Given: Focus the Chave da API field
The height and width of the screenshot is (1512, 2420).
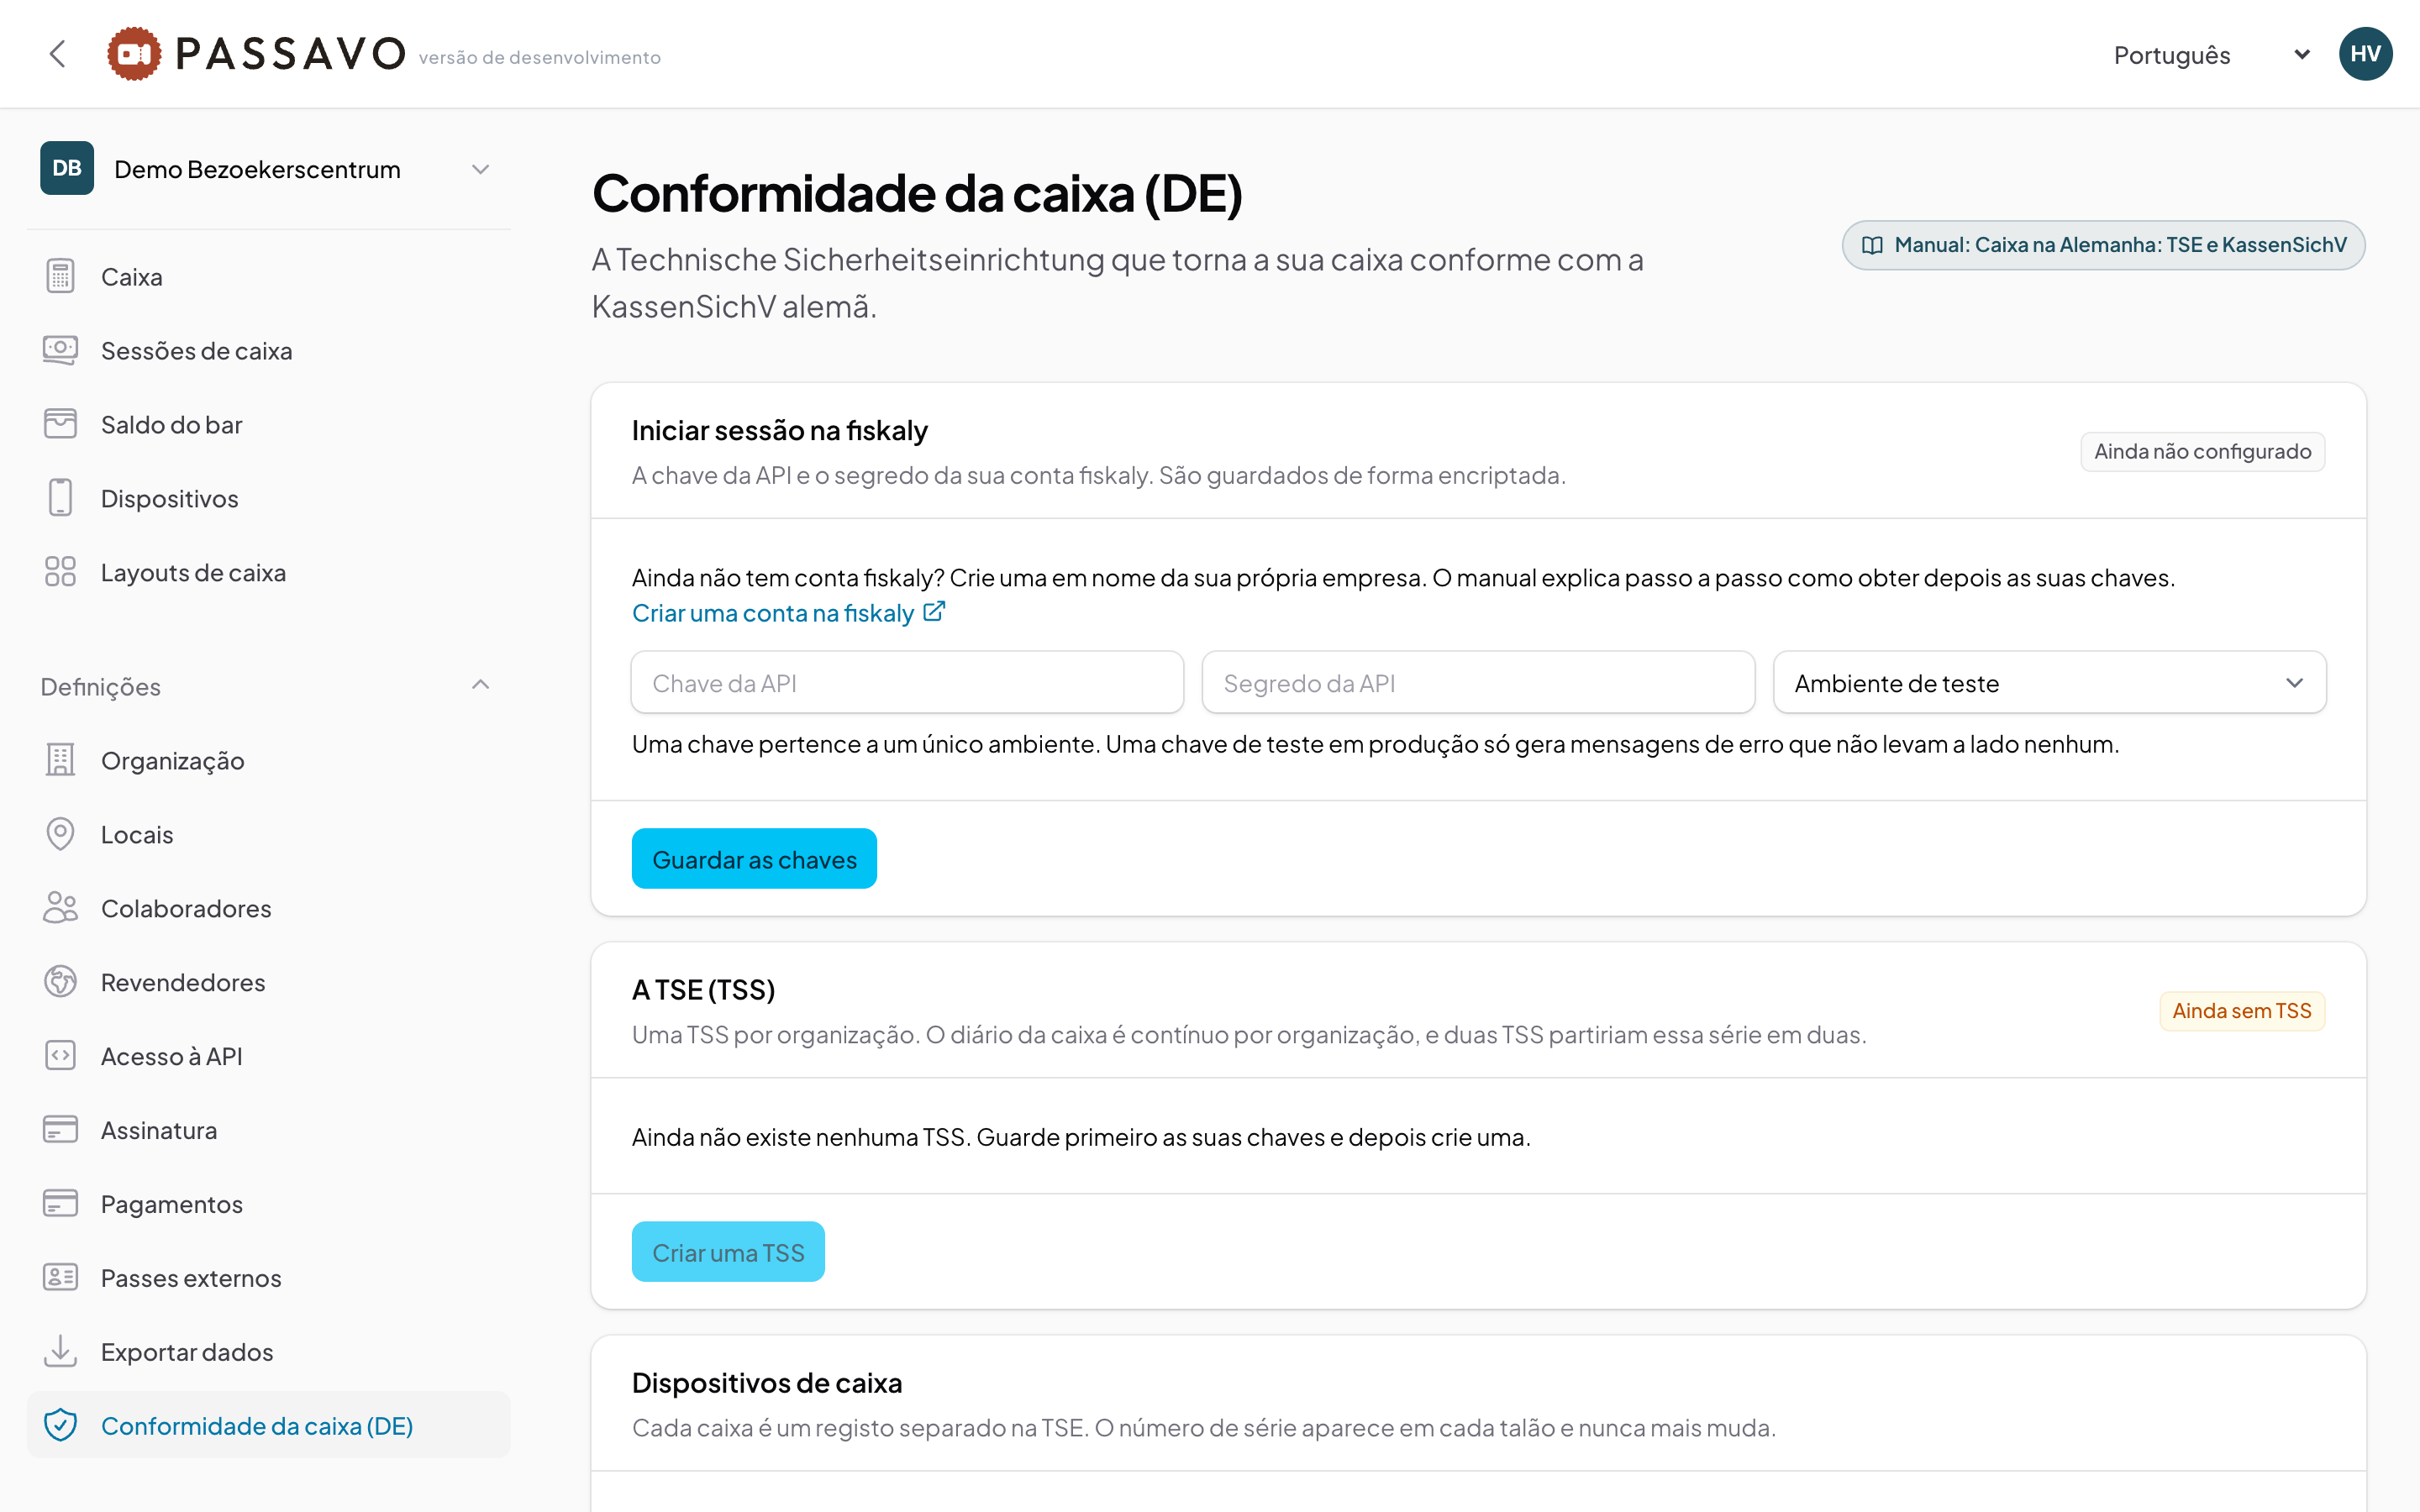Looking at the screenshot, I should coord(907,683).
